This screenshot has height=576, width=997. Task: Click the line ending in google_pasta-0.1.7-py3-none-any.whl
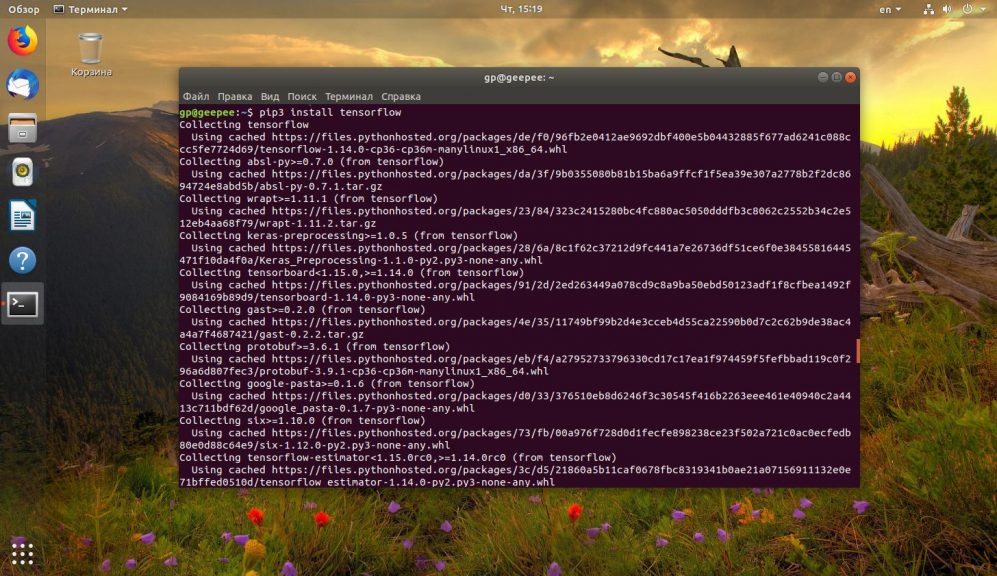point(327,408)
